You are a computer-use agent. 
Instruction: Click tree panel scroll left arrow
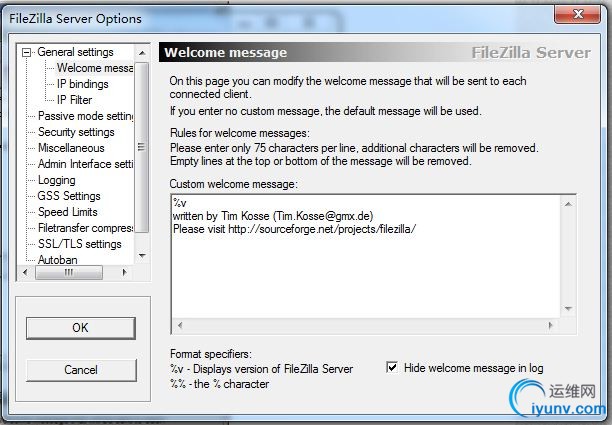25,272
